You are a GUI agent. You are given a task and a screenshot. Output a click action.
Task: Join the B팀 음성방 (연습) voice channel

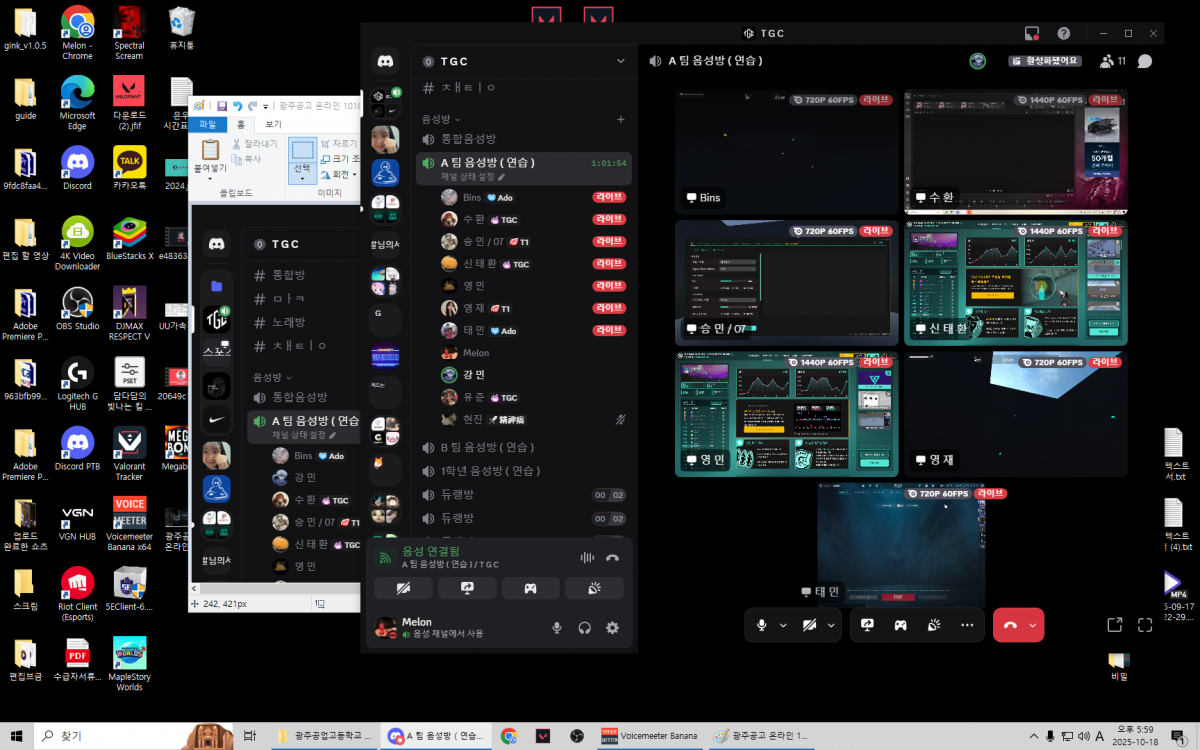pos(490,447)
